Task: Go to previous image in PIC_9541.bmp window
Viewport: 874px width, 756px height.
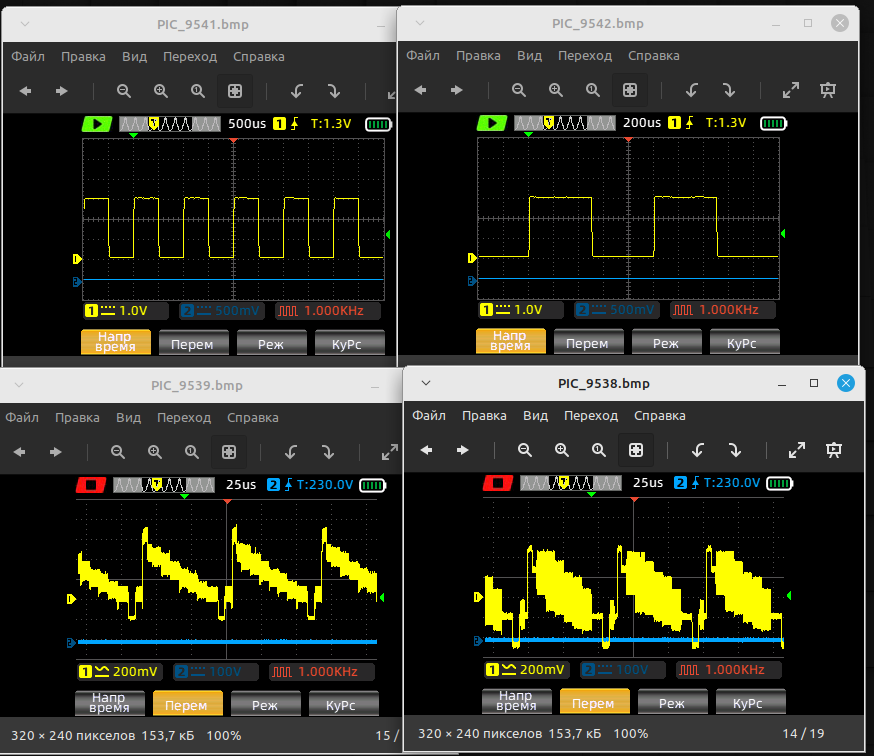Action: click(x=25, y=91)
